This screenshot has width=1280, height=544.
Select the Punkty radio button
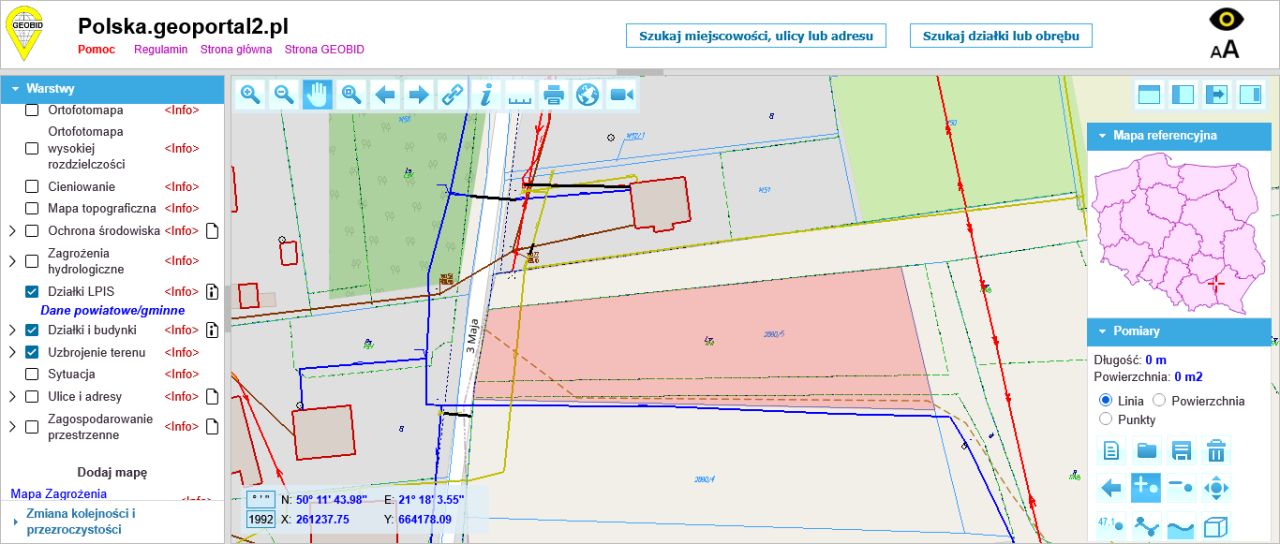coord(1105,419)
